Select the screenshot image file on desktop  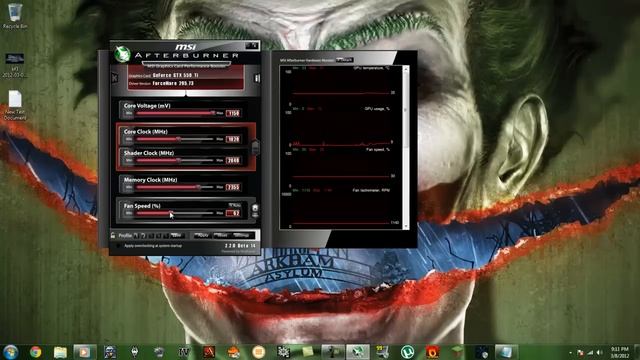click(x=15, y=65)
